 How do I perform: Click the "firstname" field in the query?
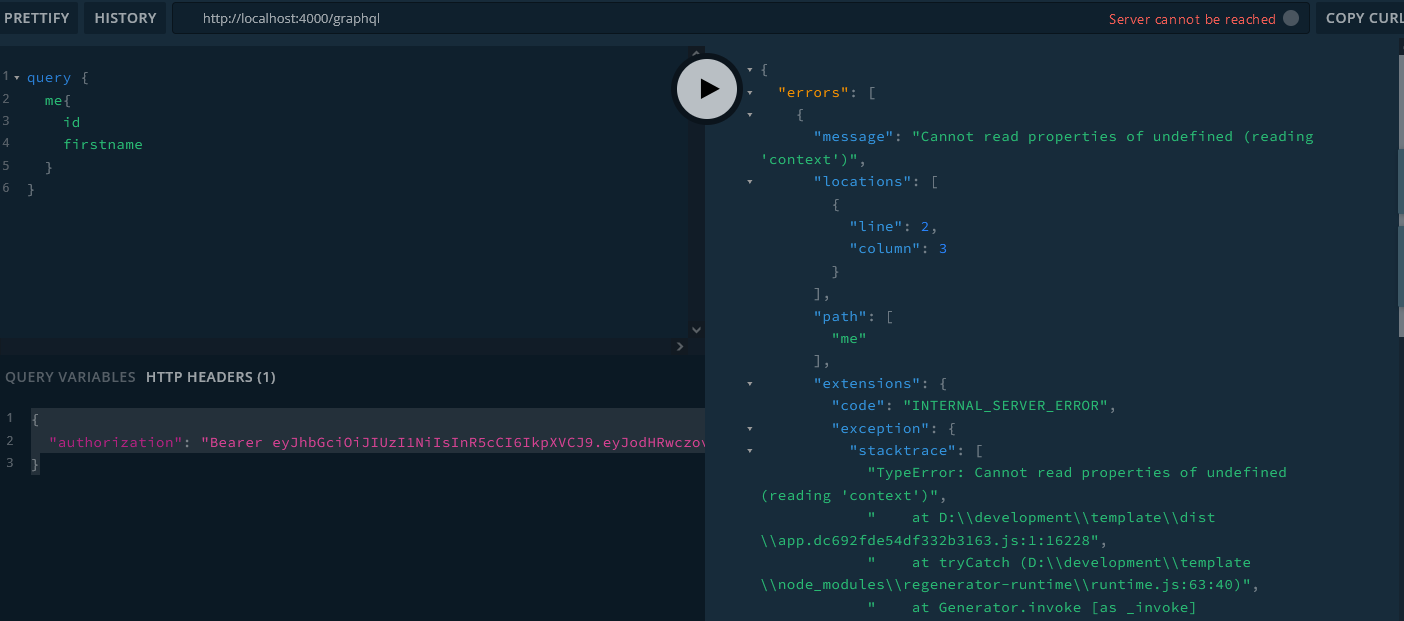103,144
